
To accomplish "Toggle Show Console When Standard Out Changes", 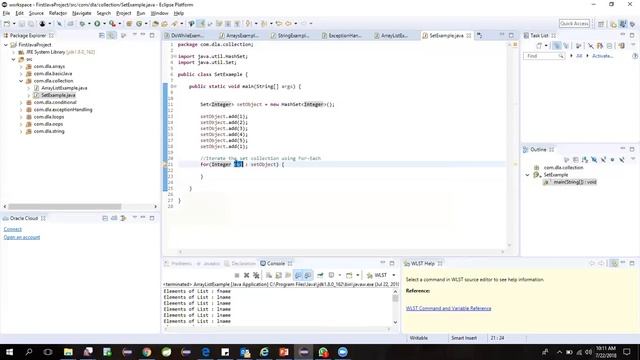I will click(x=298, y=275).
